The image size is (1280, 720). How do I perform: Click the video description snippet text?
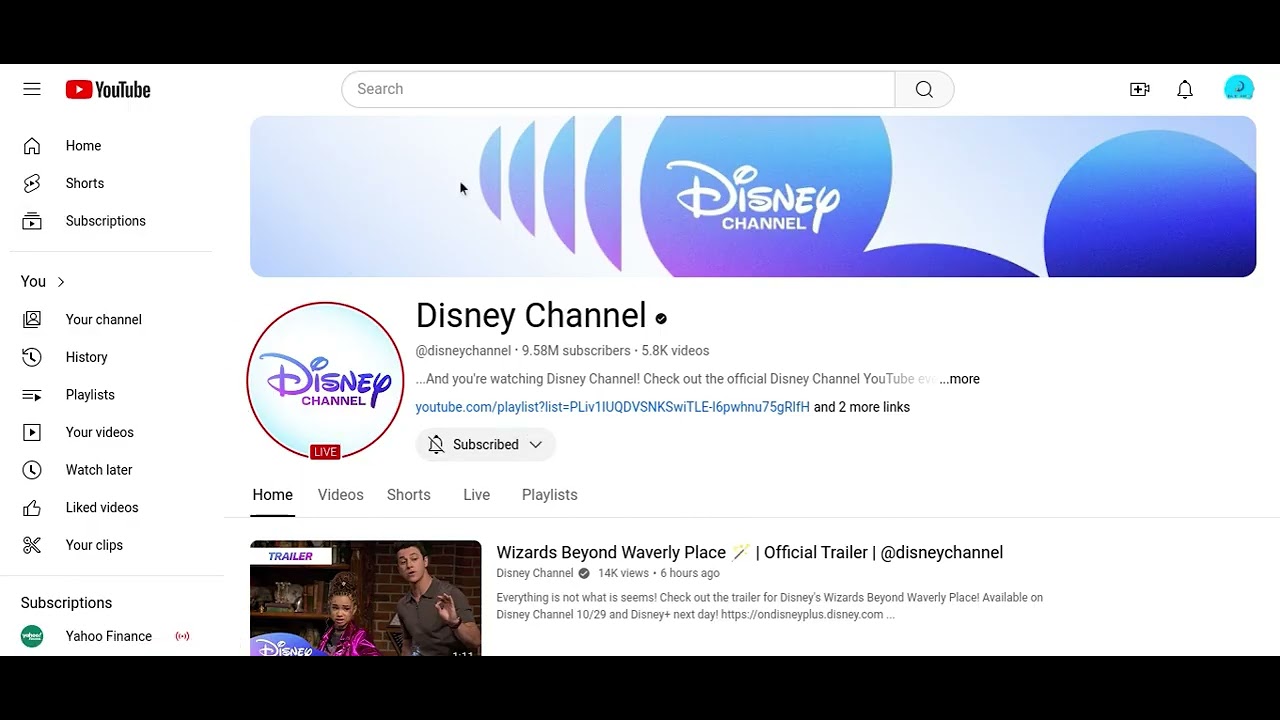(770, 606)
